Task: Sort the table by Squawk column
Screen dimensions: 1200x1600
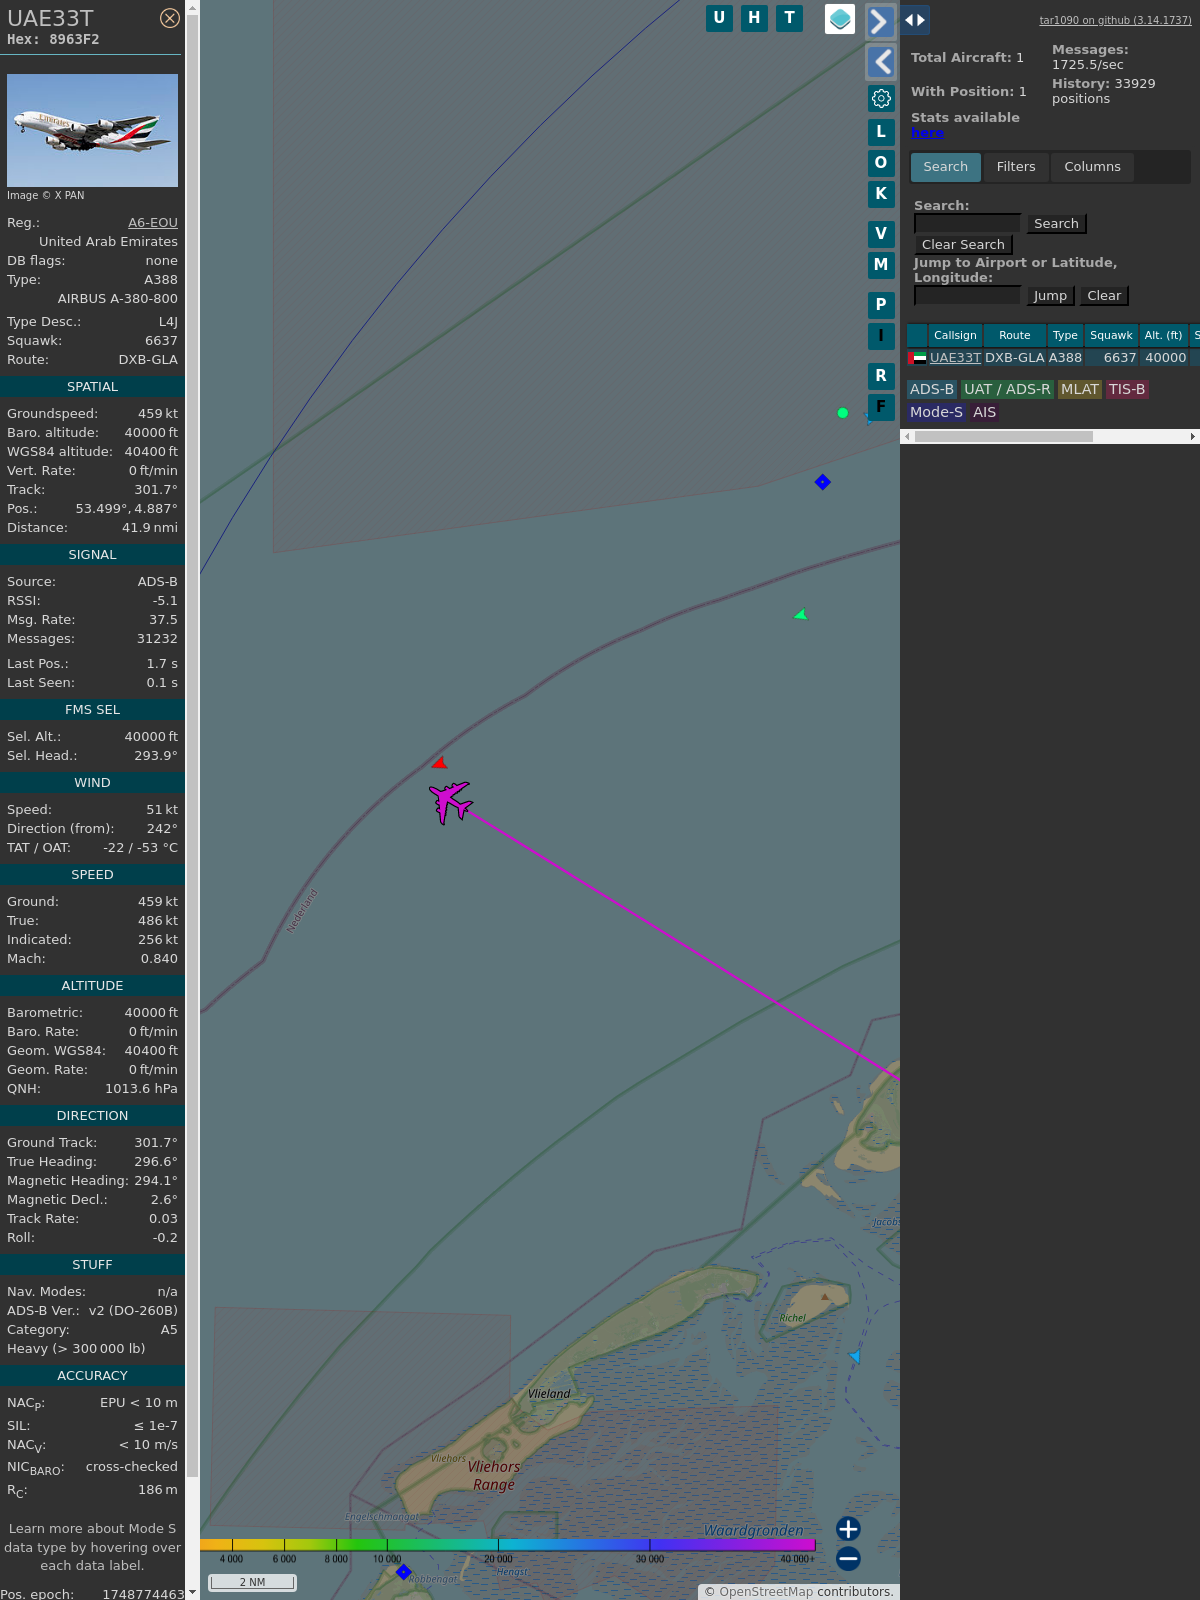Action: point(1111,336)
